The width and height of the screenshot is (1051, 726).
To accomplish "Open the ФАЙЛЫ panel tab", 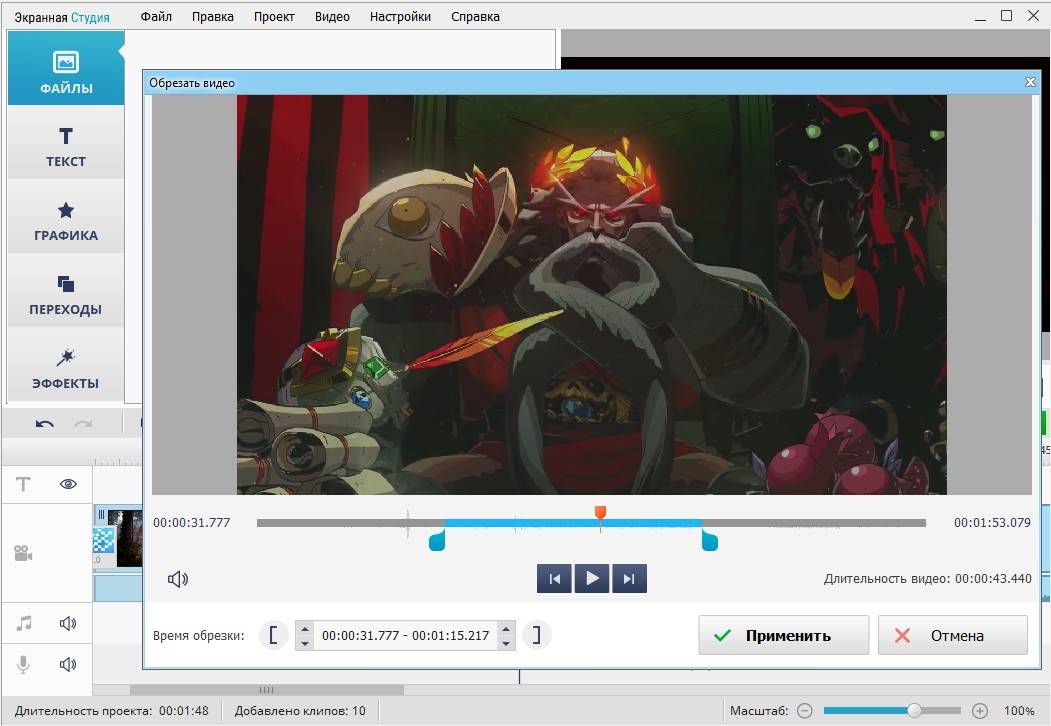I will pos(66,73).
